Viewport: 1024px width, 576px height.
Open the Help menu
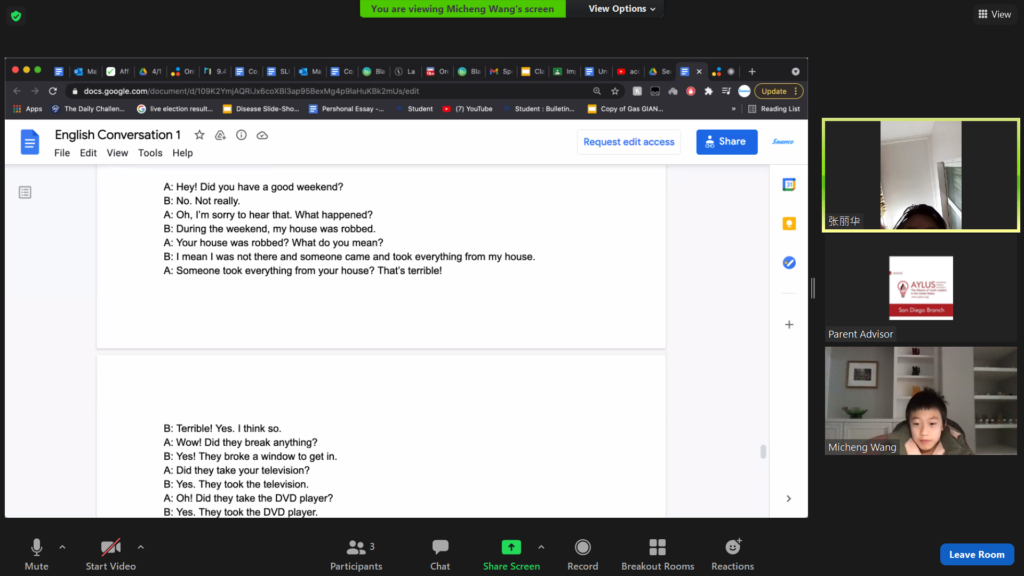[x=182, y=153]
